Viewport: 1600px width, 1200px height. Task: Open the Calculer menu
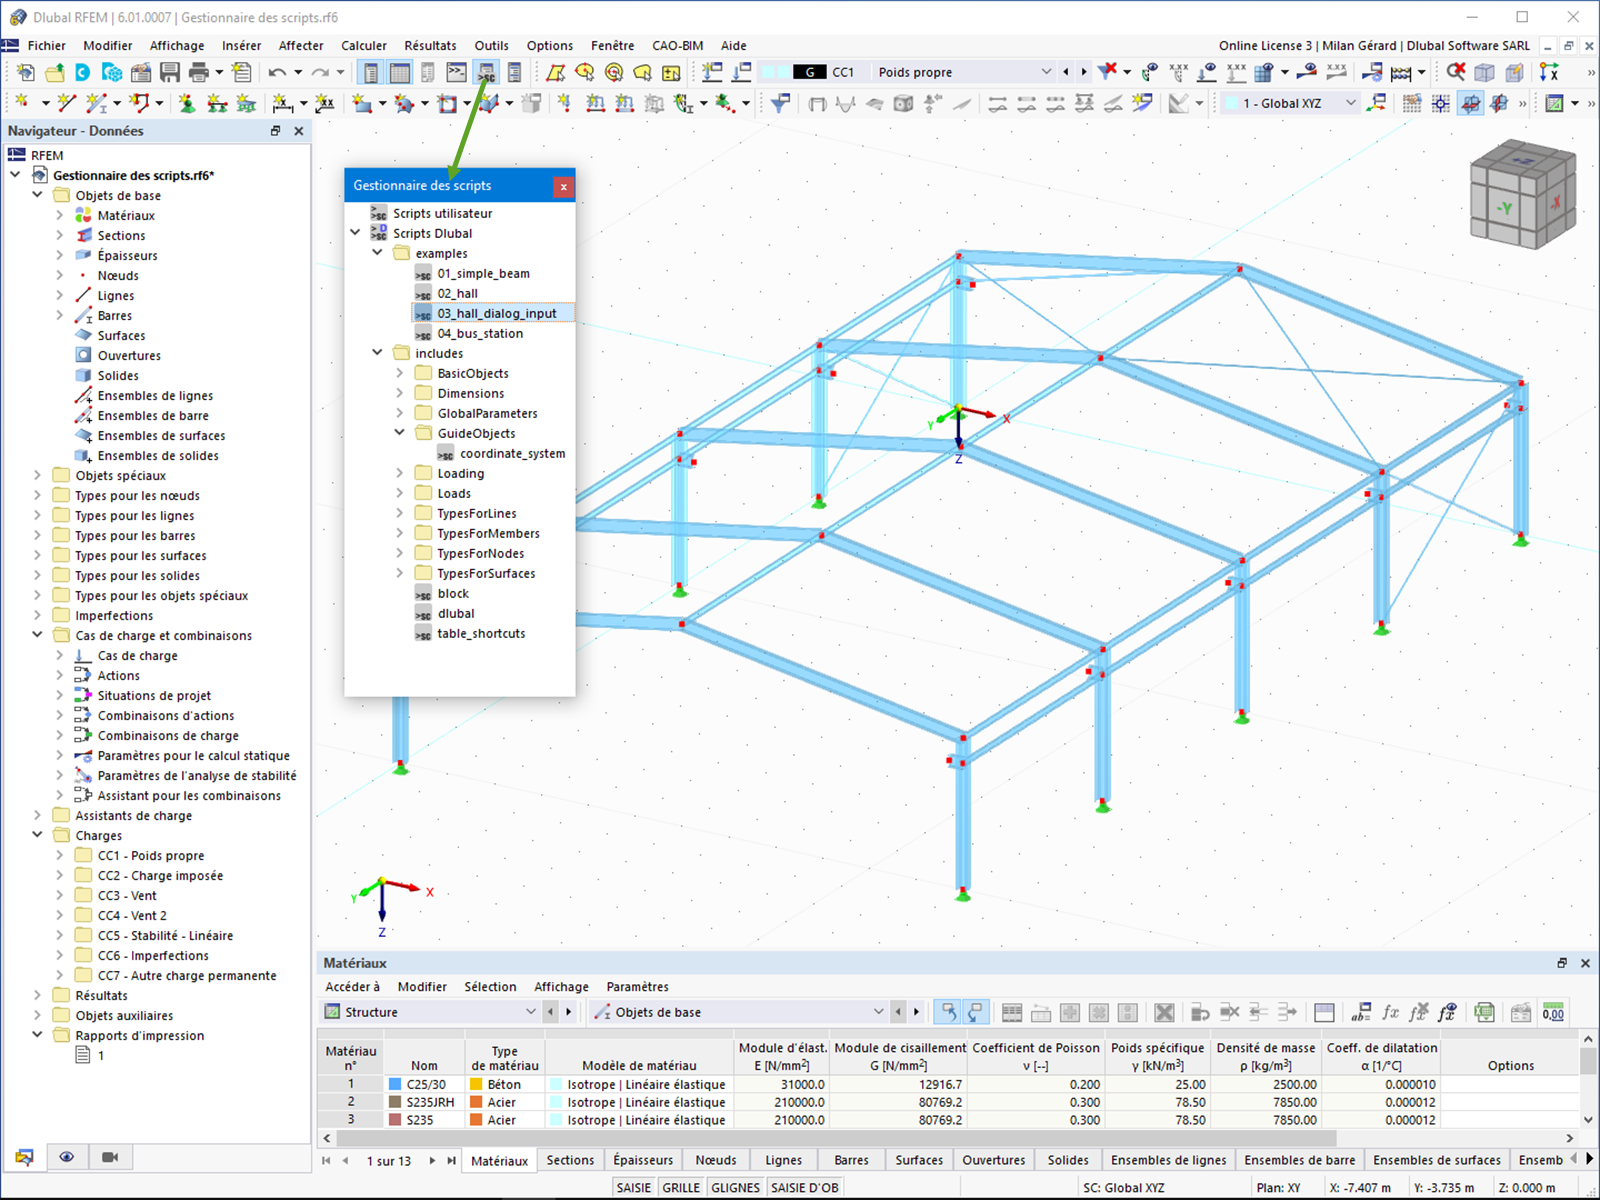364,45
